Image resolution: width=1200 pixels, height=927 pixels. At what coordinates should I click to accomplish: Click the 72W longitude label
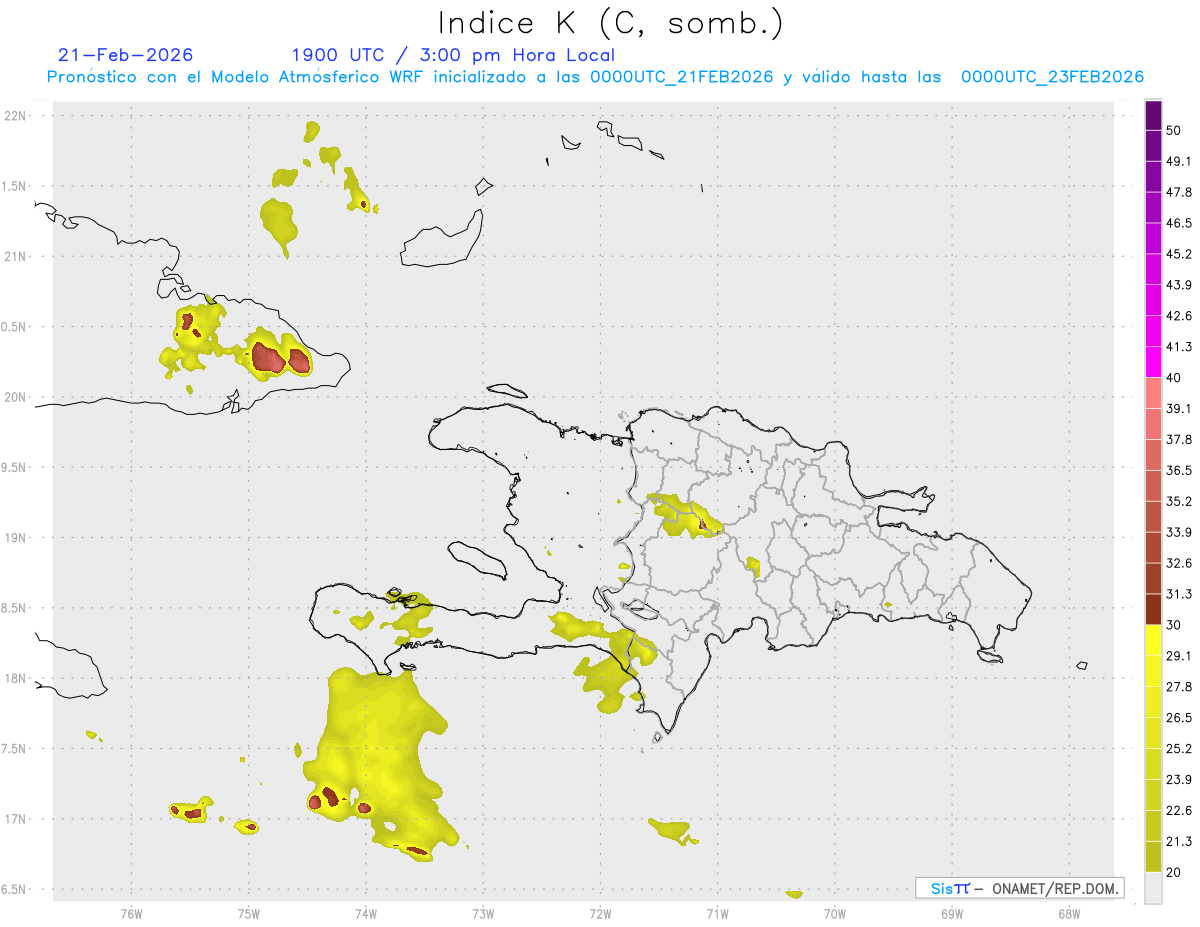coord(600,913)
